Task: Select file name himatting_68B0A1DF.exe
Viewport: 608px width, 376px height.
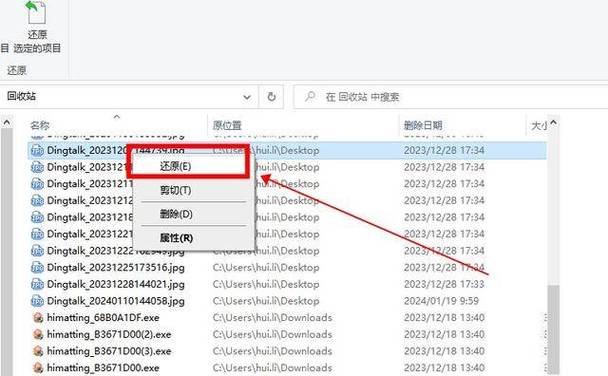Action: tap(103, 317)
